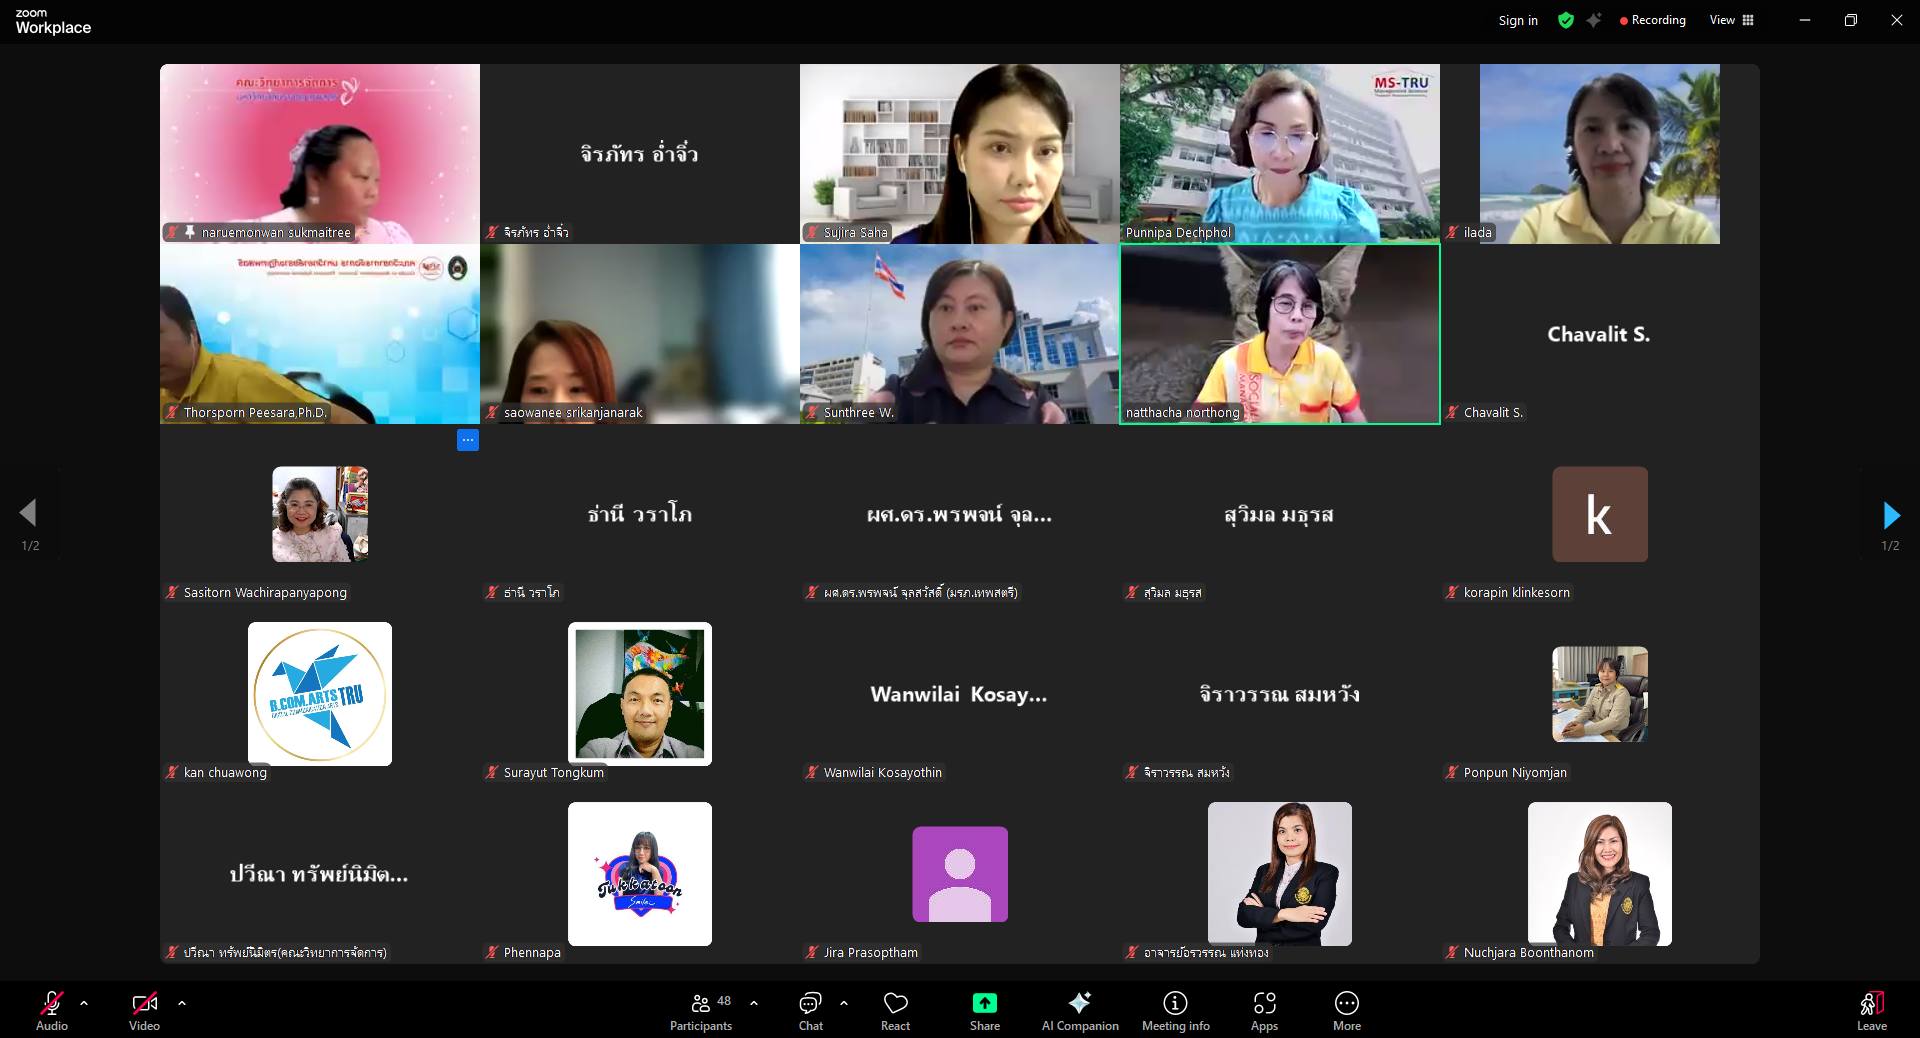Open the View layout menu
The height and width of the screenshot is (1038, 1920).
tap(1731, 20)
